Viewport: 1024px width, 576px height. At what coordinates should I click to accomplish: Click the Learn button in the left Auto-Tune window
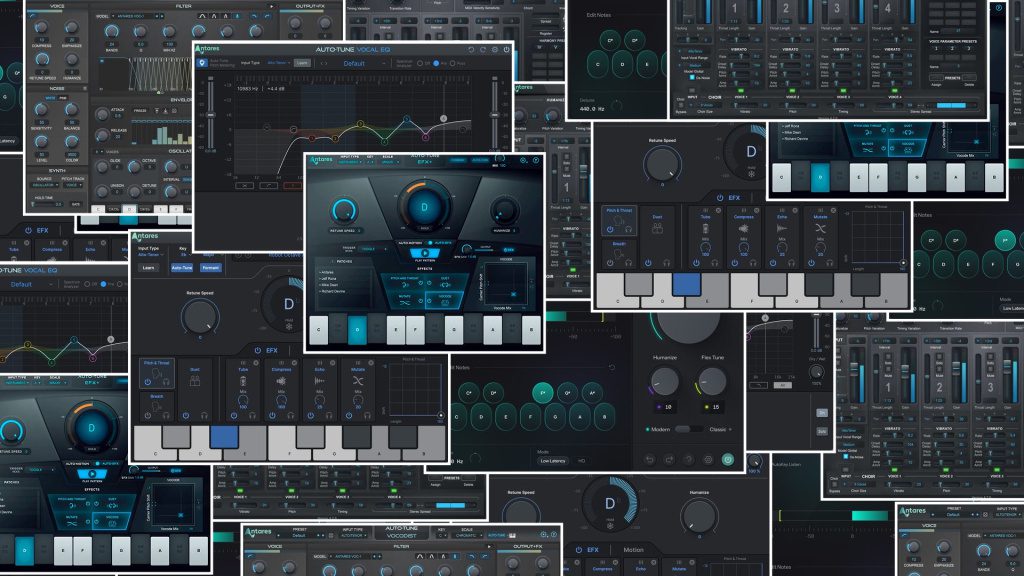click(x=148, y=268)
